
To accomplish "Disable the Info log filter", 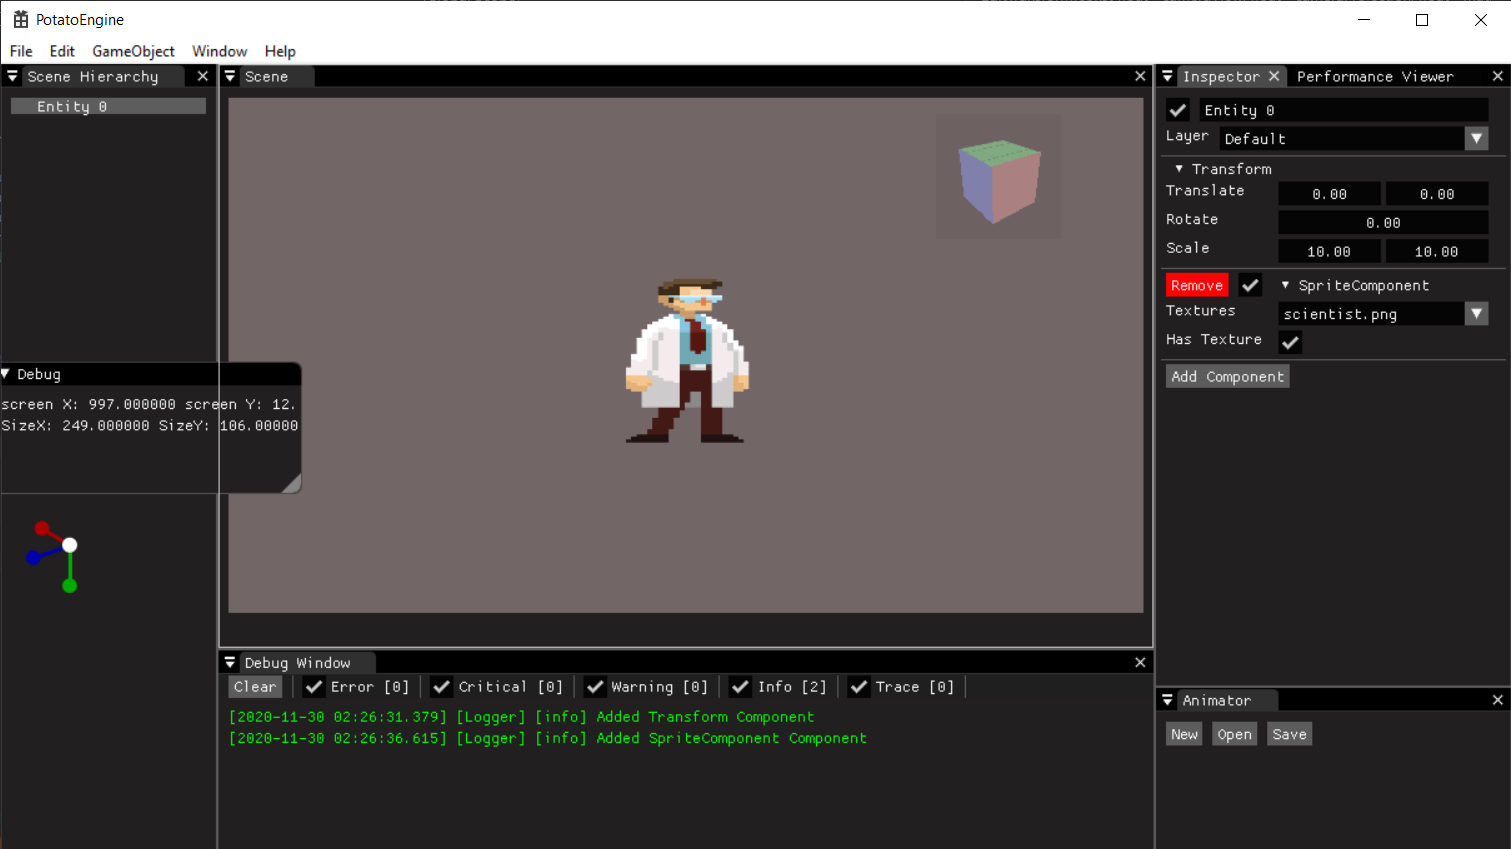I will click(x=740, y=686).
